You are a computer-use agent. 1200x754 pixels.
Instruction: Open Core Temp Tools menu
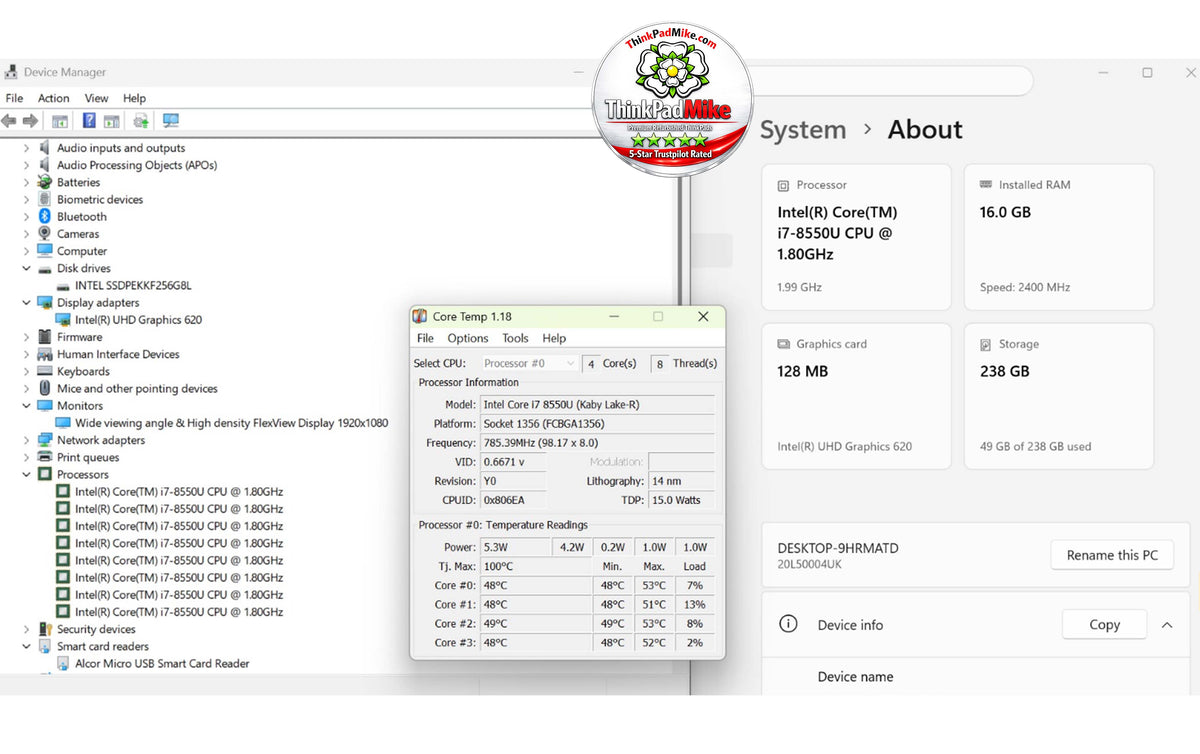click(515, 338)
